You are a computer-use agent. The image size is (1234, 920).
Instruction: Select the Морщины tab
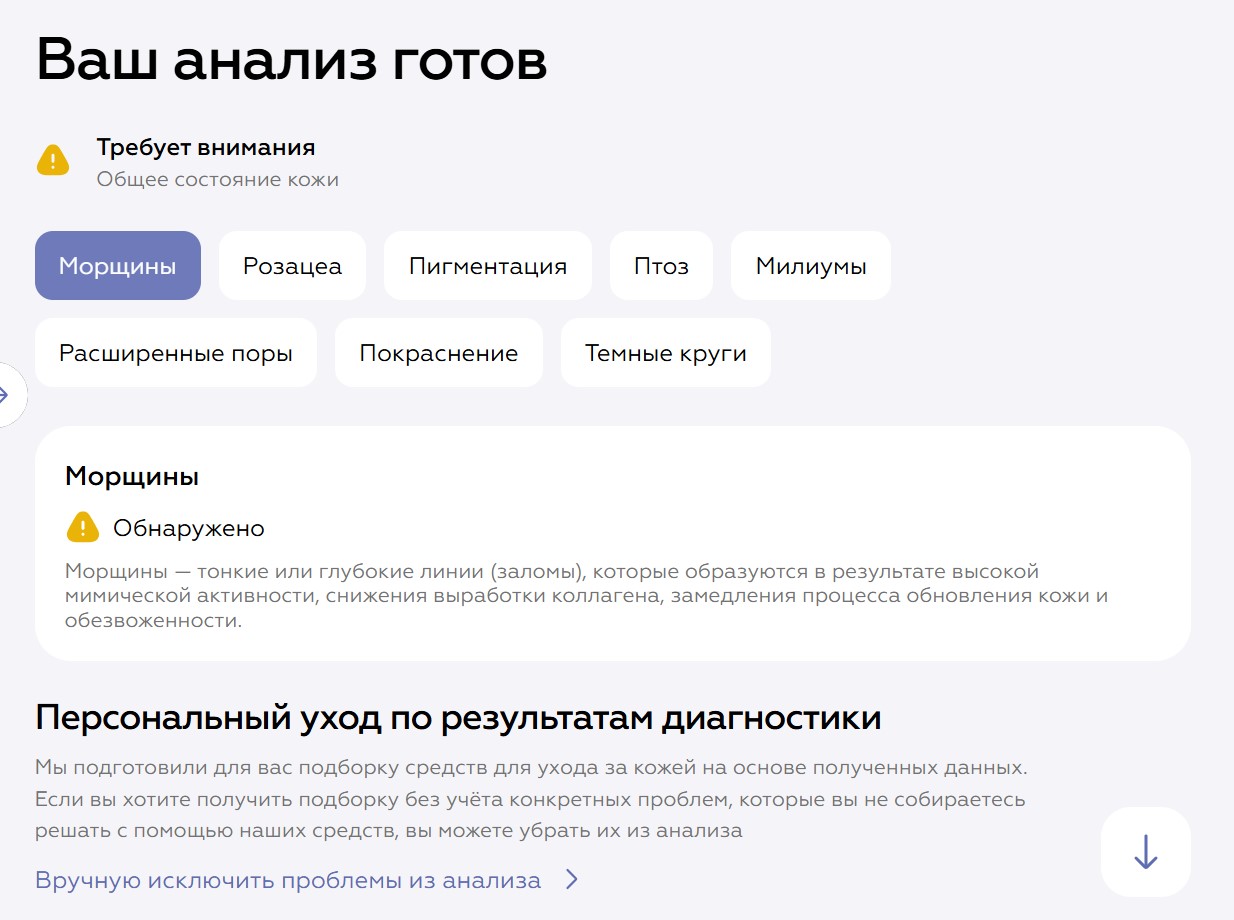[x=118, y=266]
